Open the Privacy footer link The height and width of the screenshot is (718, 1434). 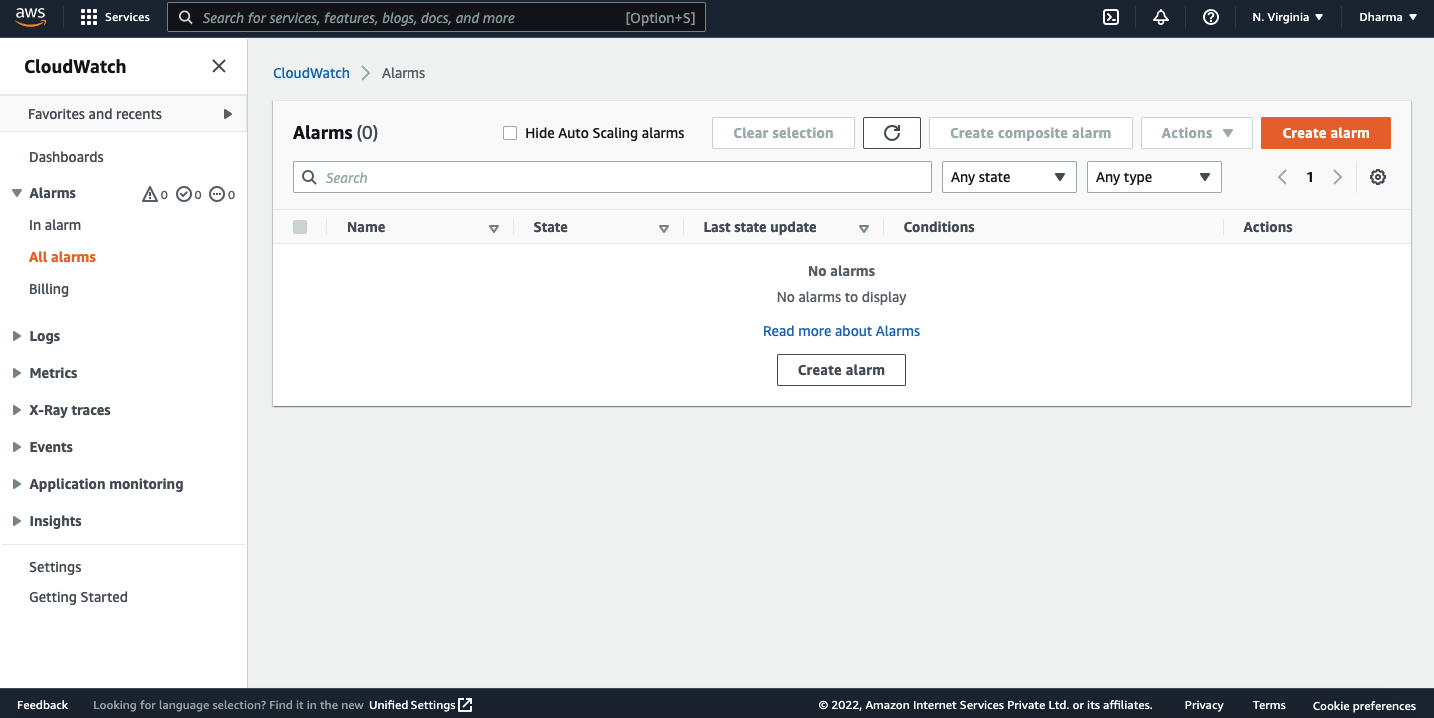tap(1204, 705)
